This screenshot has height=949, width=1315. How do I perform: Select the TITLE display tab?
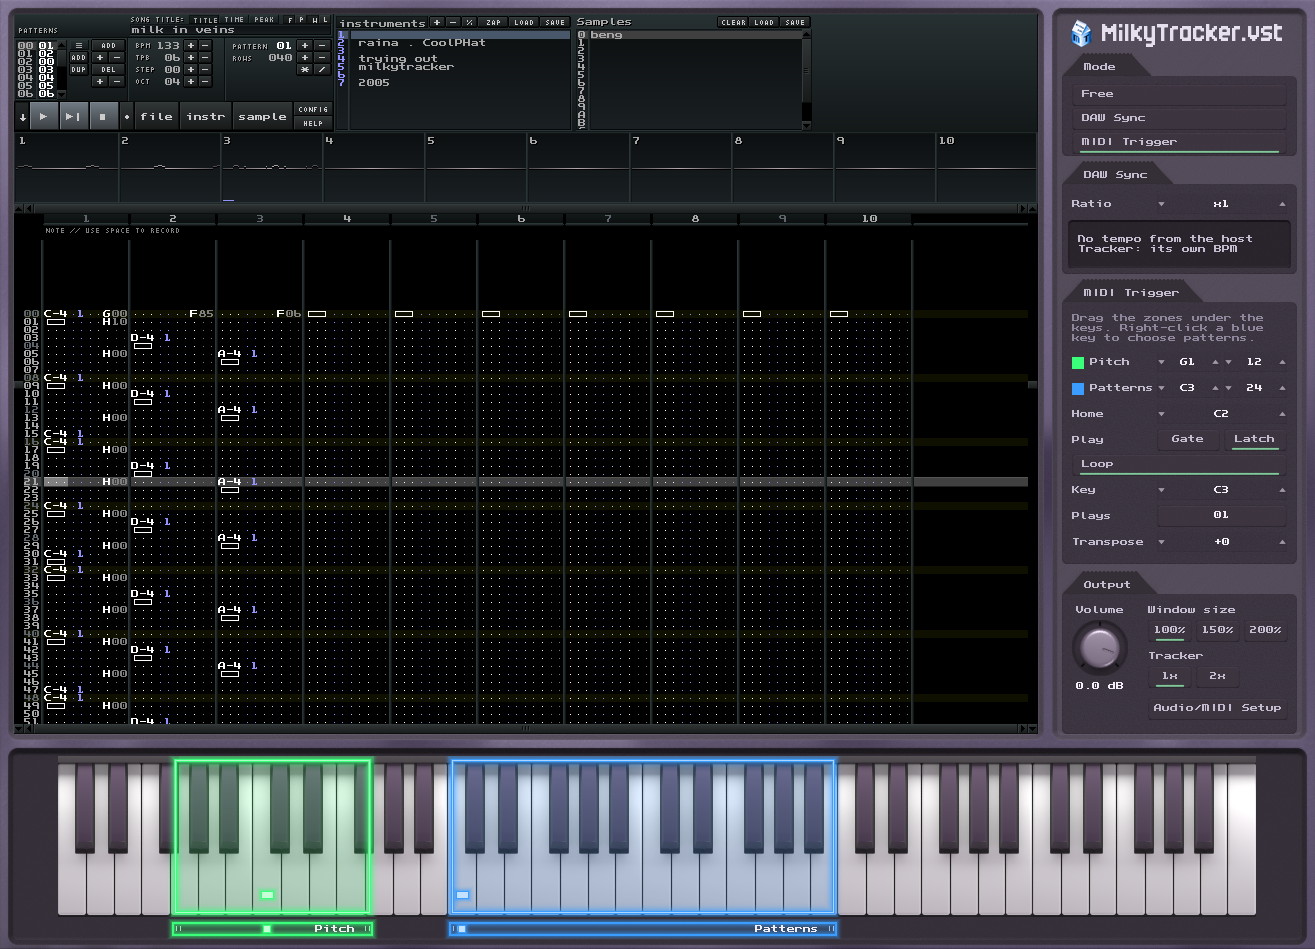[x=205, y=20]
